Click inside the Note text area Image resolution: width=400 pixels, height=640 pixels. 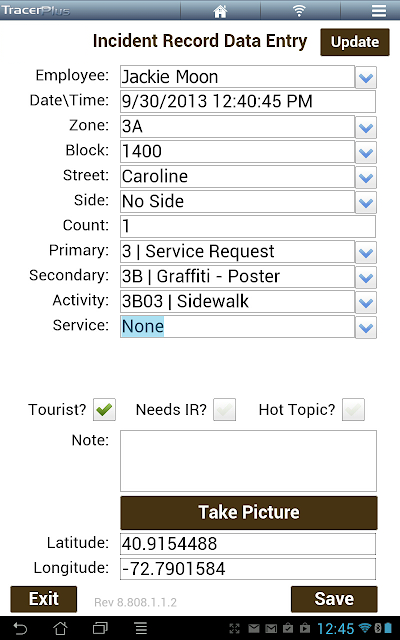pos(248,461)
